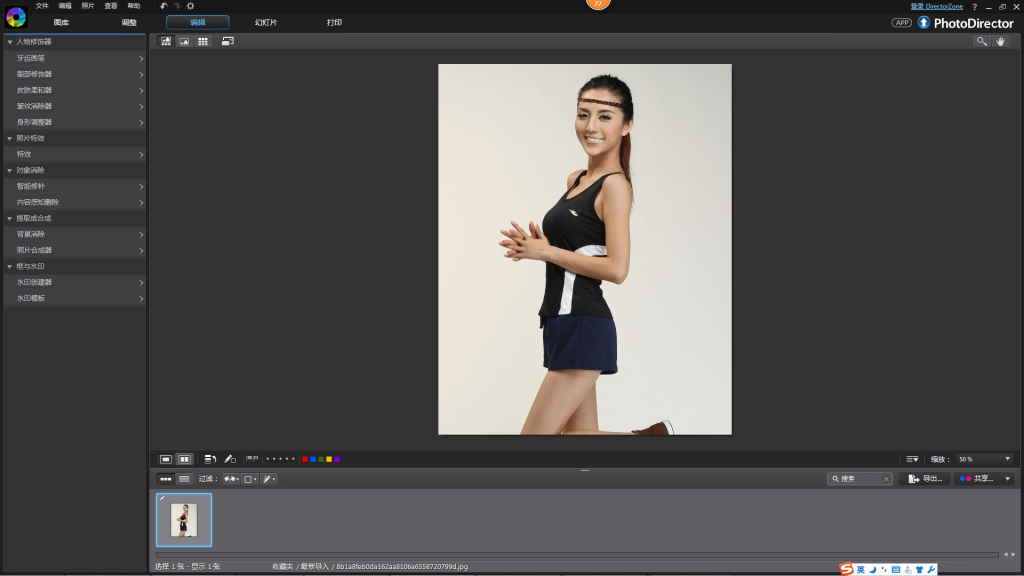Click the rotate photo icon
This screenshot has width=1024, height=576.
click(210, 459)
